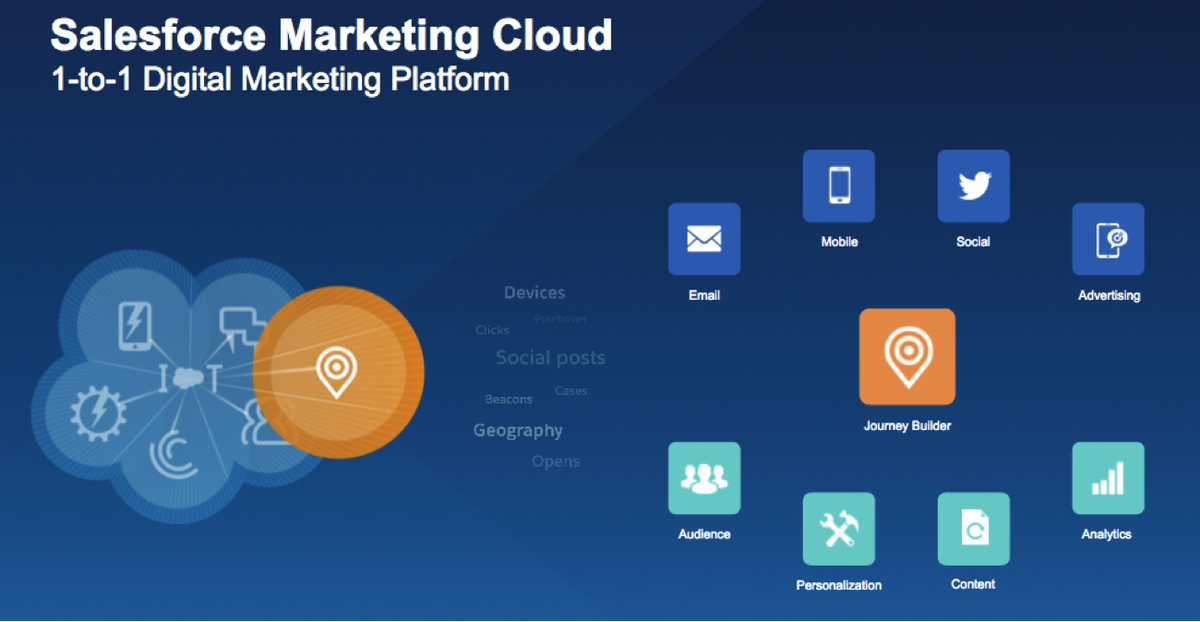Click the Analytics label text
Screen dimensions: 1200x622
coord(1106,534)
